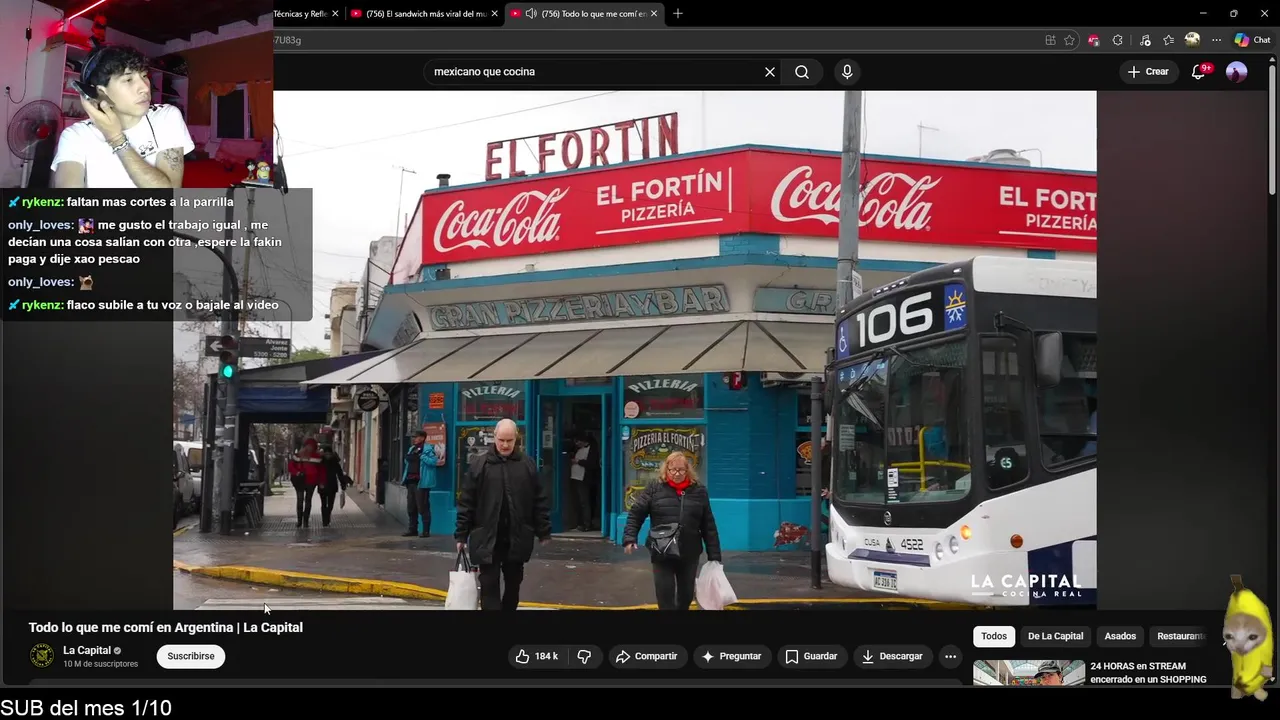The image size is (1280, 720).
Task: Start voice search with microphone icon
Action: pyautogui.click(x=847, y=72)
